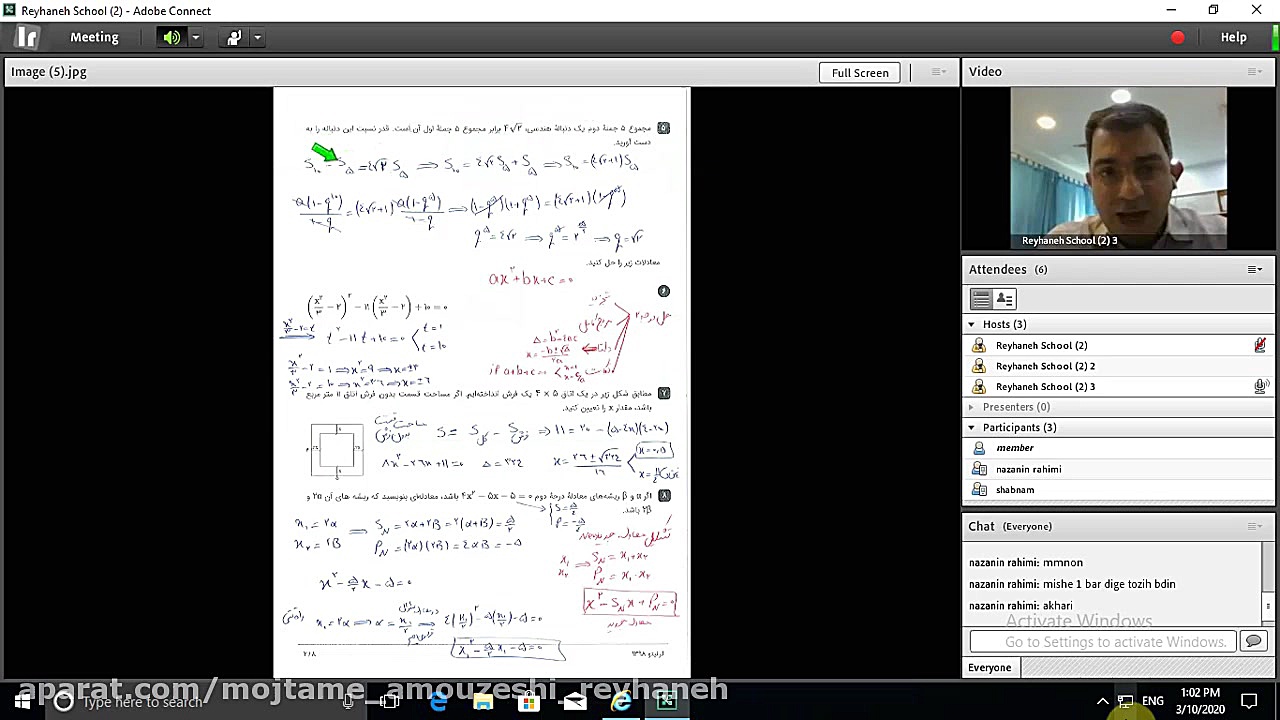Image resolution: width=1280 pixels, height=720 pixels.
Task: Click participant icon beside shabnam
Action: click(979, 490)
